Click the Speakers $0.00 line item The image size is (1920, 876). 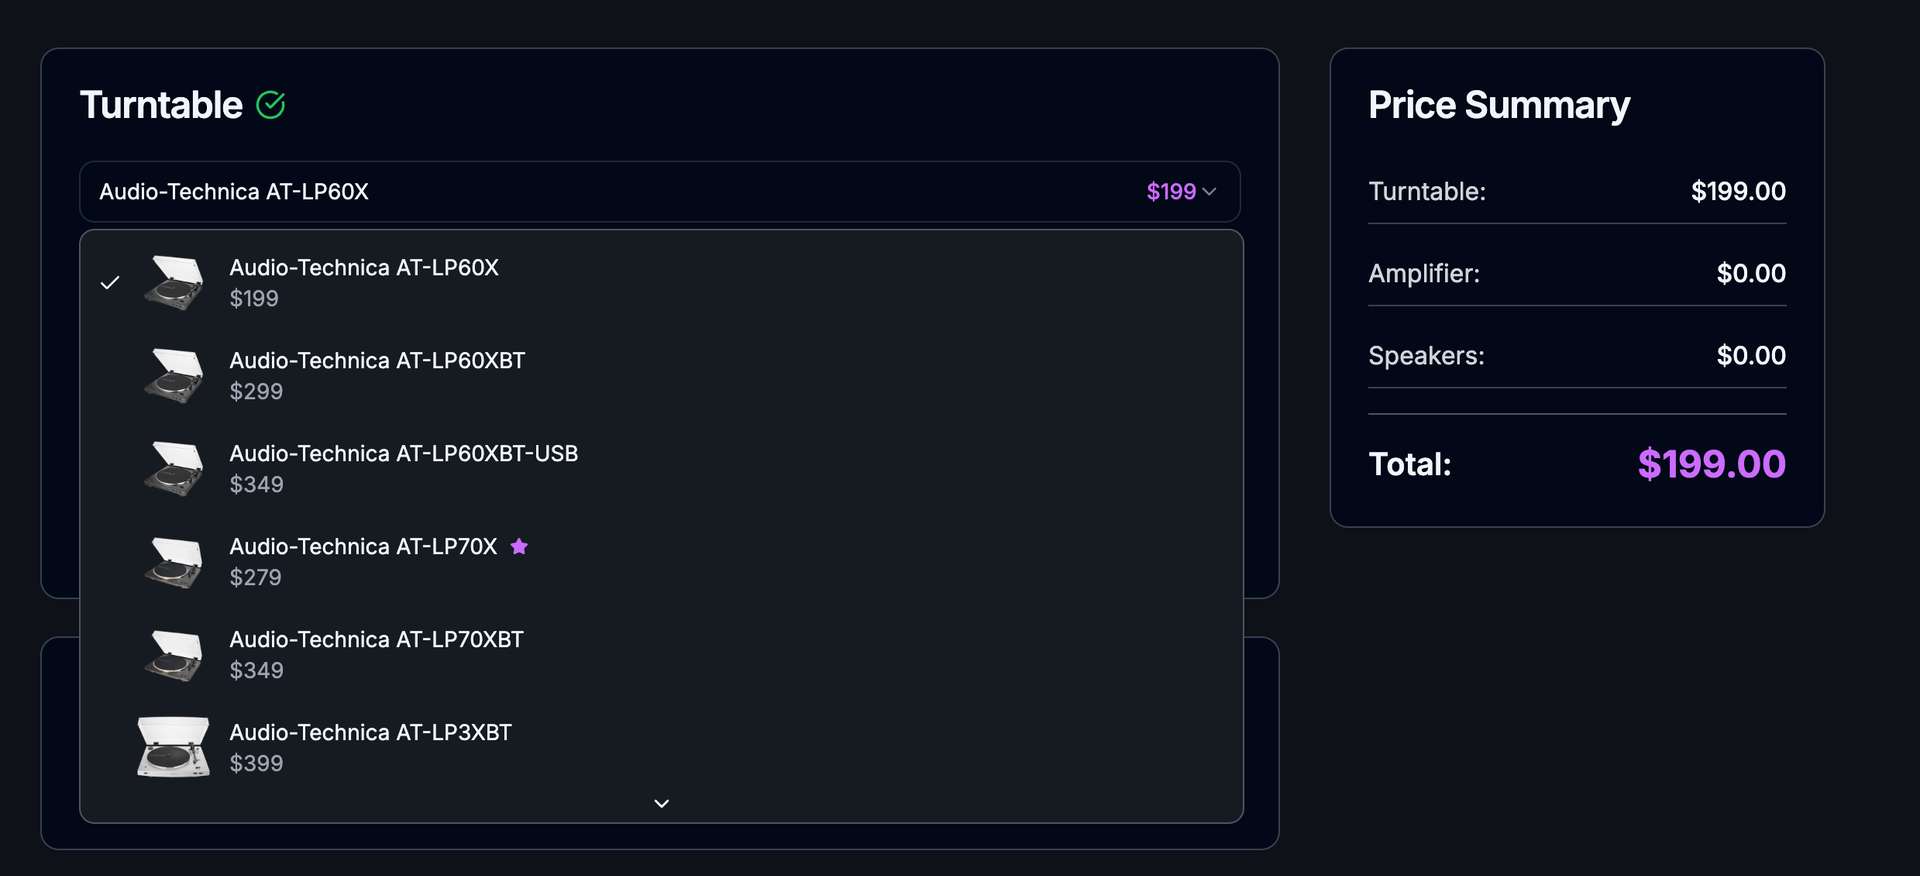coord(1577,355)
